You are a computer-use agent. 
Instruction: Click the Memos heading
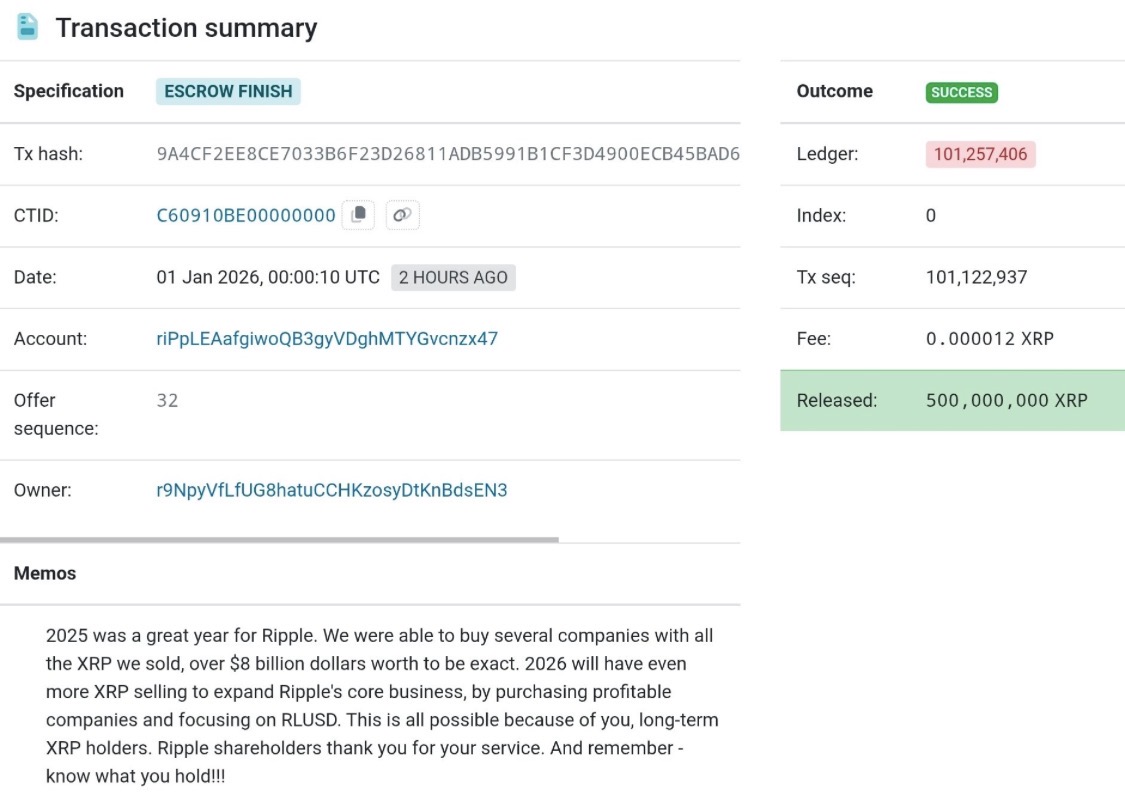point(44,573)
